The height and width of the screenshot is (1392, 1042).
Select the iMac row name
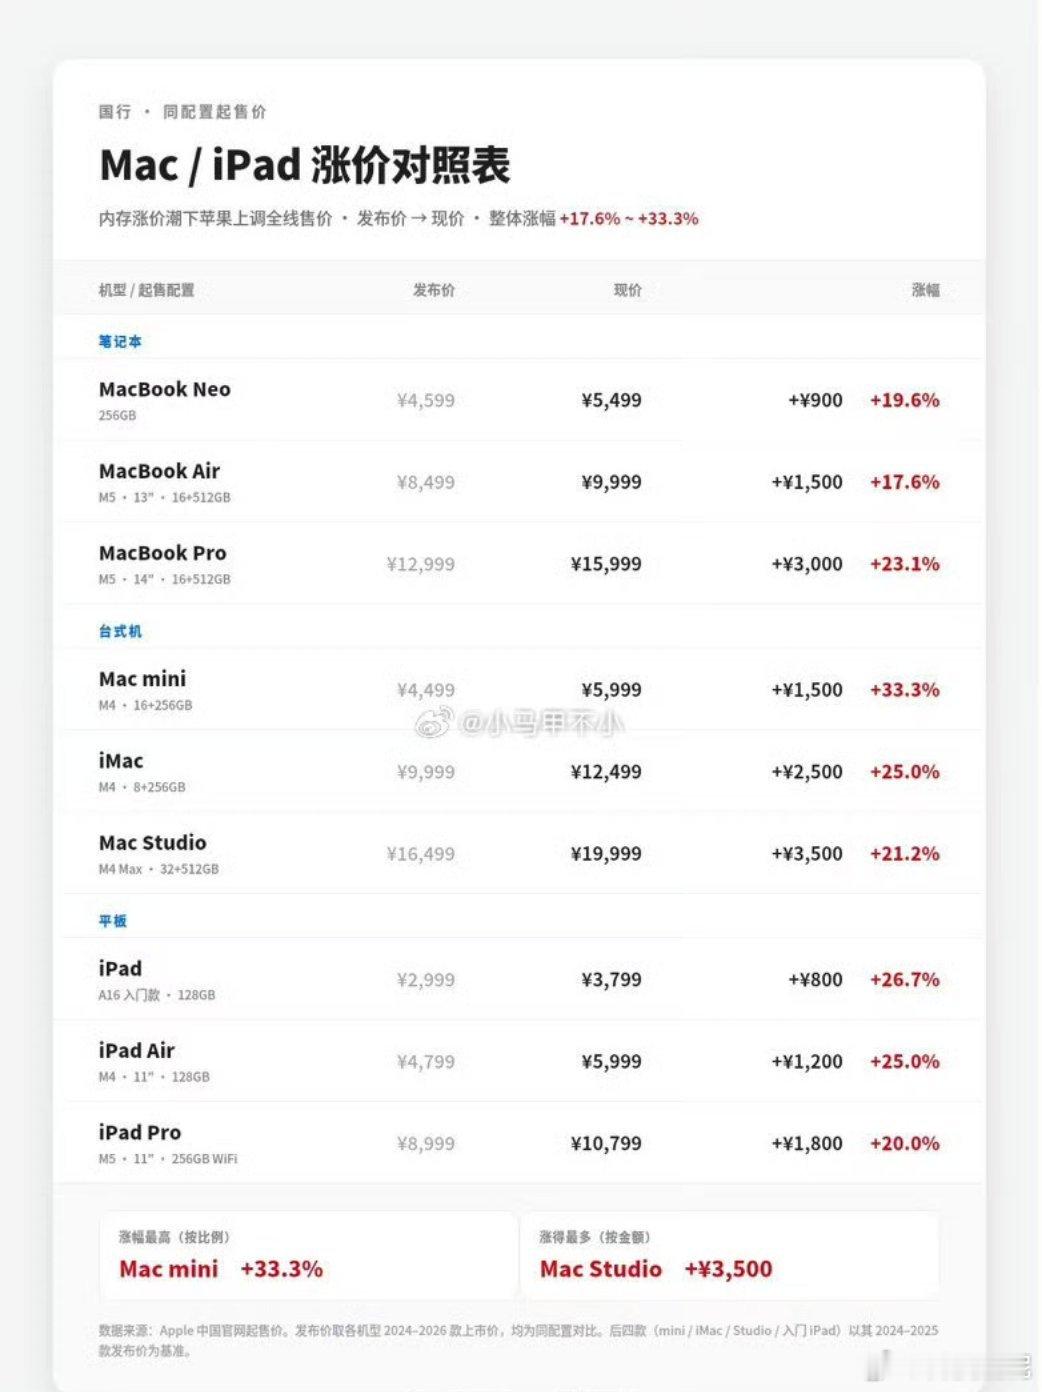[x=121, y=761]
